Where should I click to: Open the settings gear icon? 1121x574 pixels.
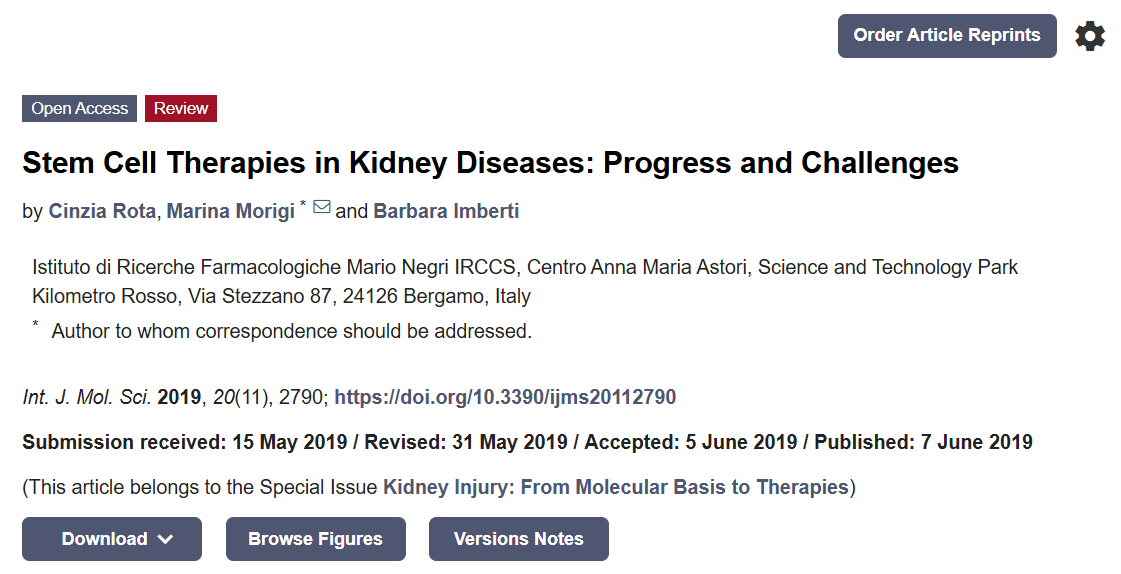[1090, 37]
